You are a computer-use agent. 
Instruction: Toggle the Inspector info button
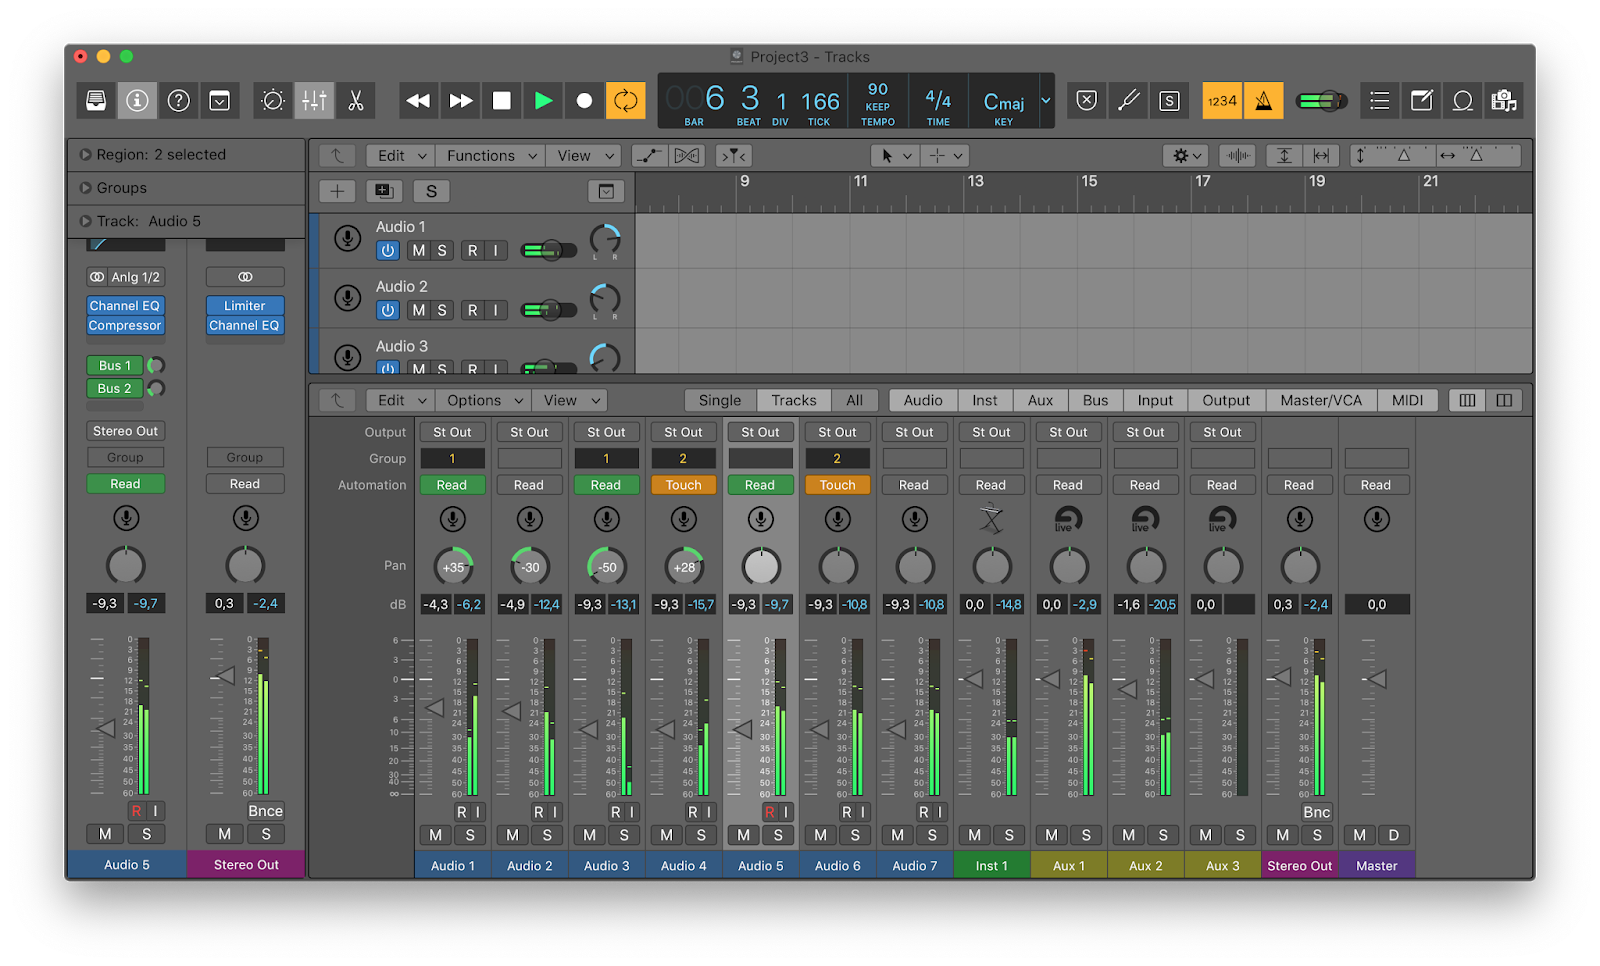[137, 100]
